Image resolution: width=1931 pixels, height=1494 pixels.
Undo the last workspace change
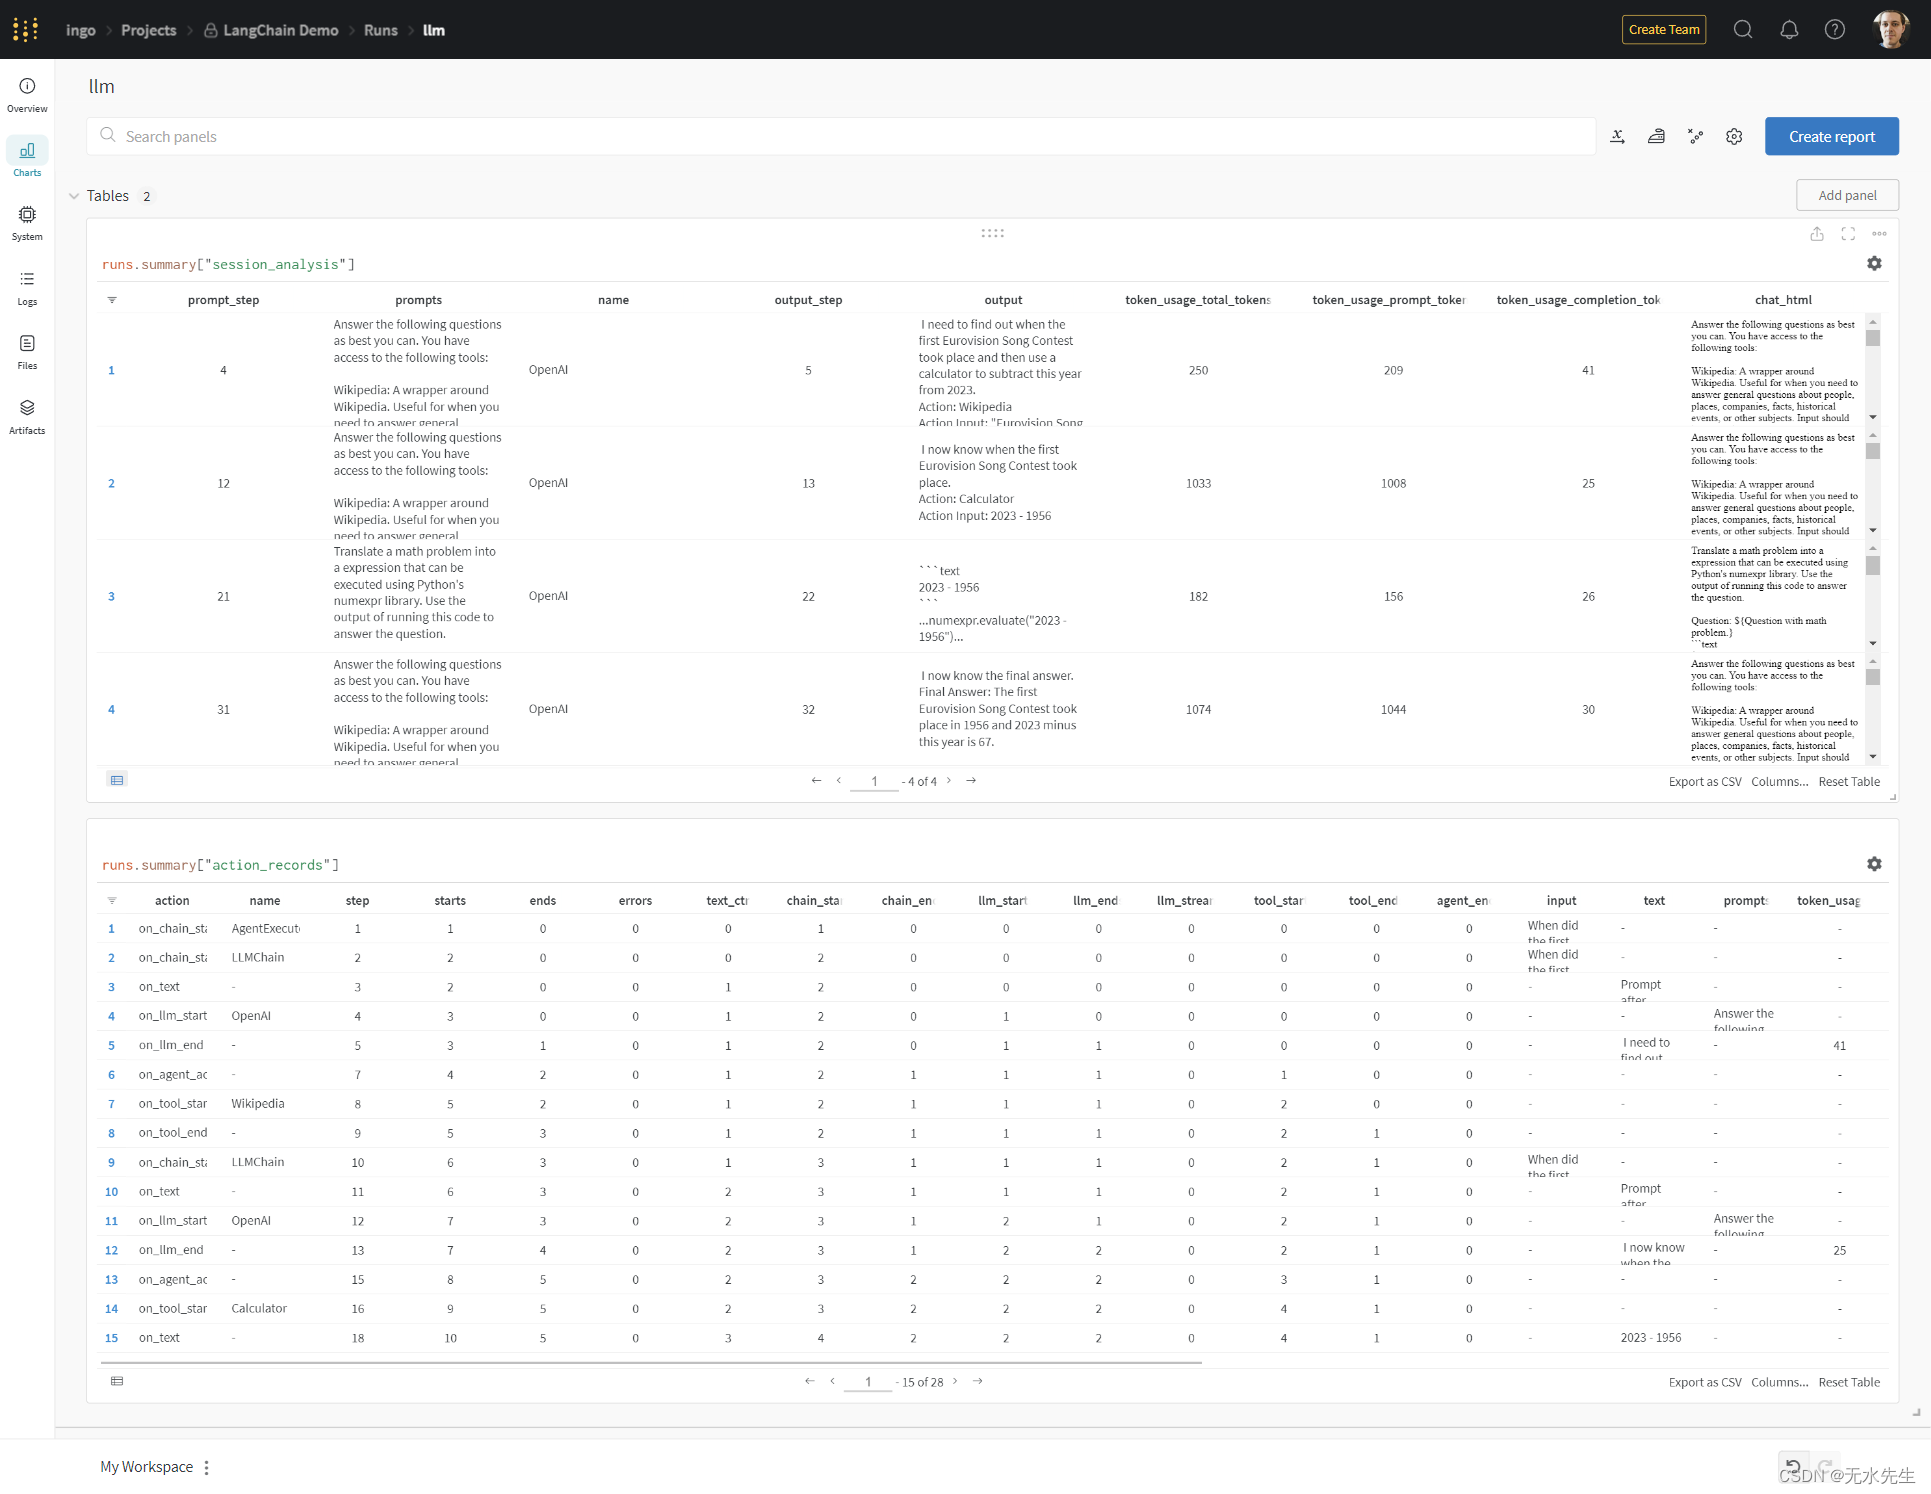tap(1793, 1466)
